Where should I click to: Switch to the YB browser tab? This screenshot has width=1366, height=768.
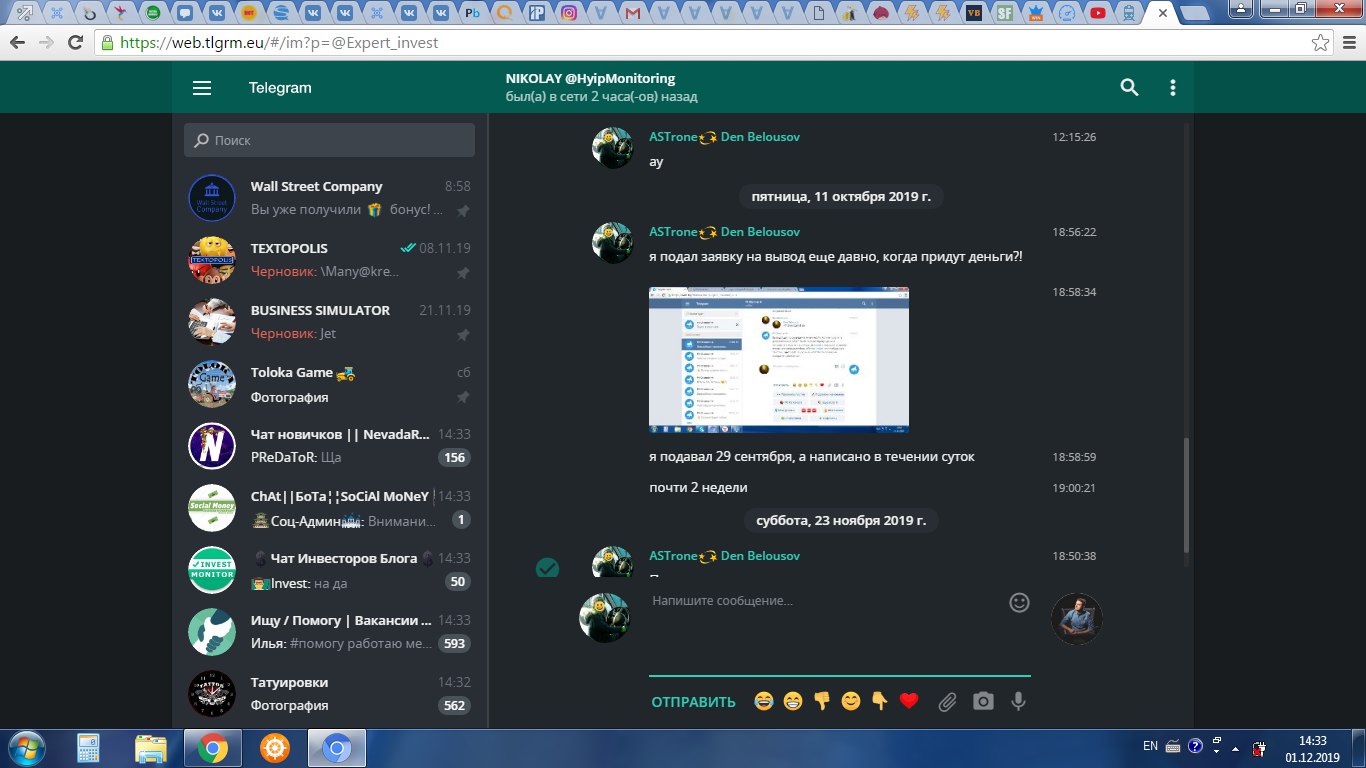pos(973,13)
